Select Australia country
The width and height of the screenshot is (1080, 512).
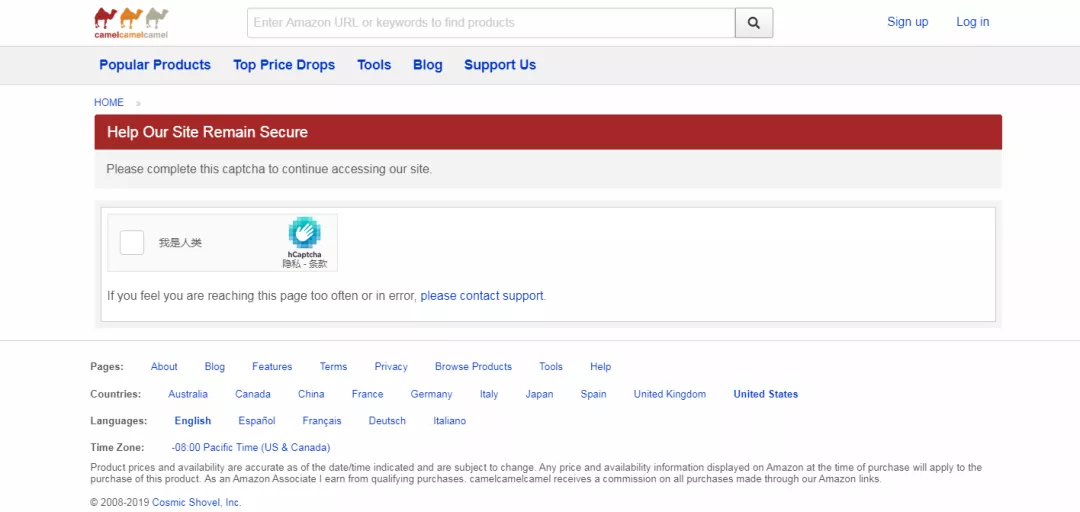[188, 394]
